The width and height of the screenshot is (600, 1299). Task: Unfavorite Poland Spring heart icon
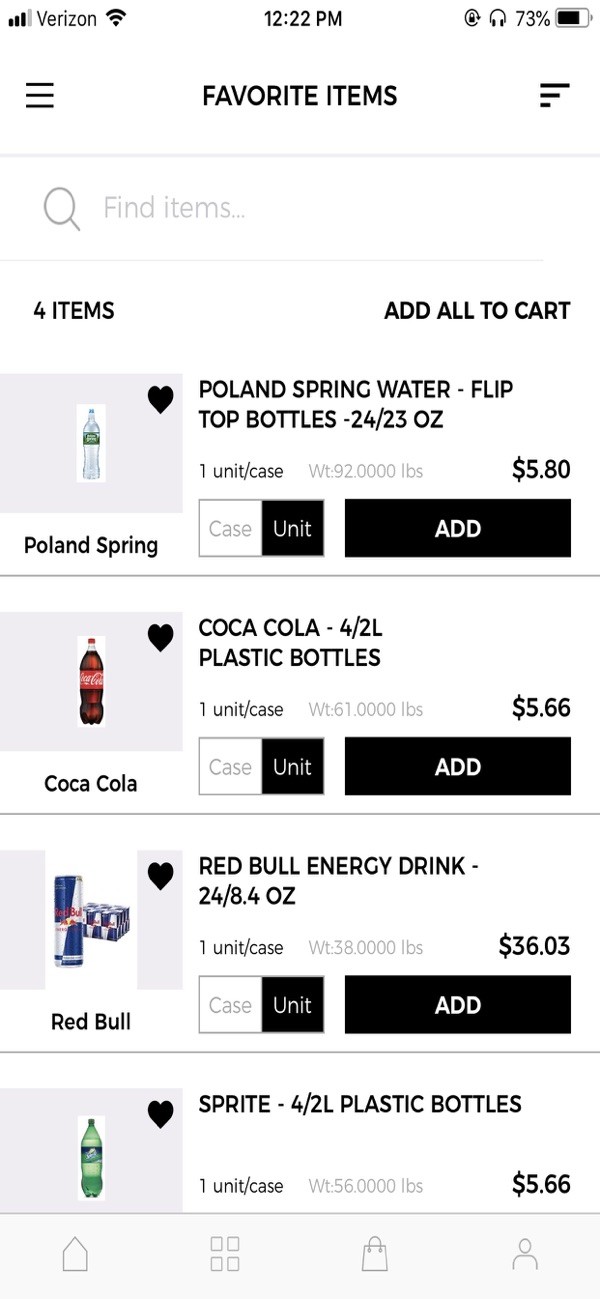(x=160, y=400)
